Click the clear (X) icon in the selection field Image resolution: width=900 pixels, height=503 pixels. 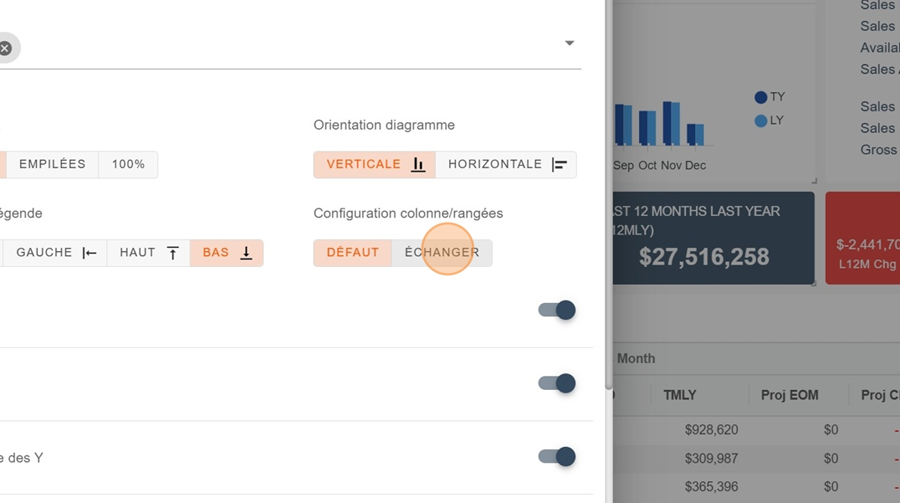(x=5, y=47)
